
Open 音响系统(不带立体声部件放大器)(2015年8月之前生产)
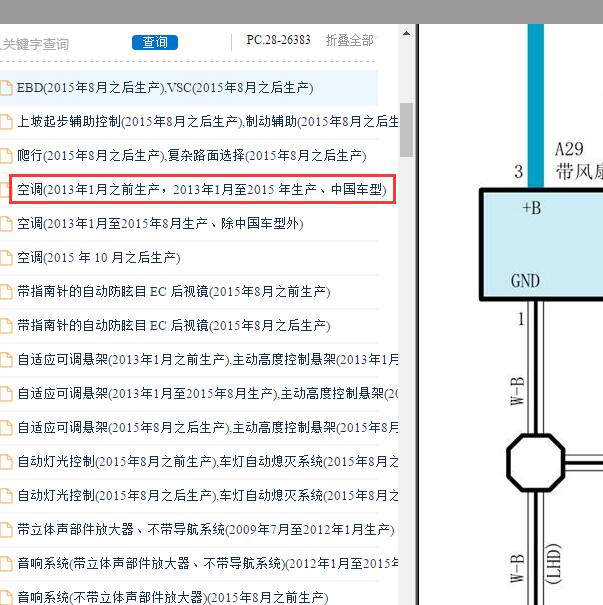point(172,597)
